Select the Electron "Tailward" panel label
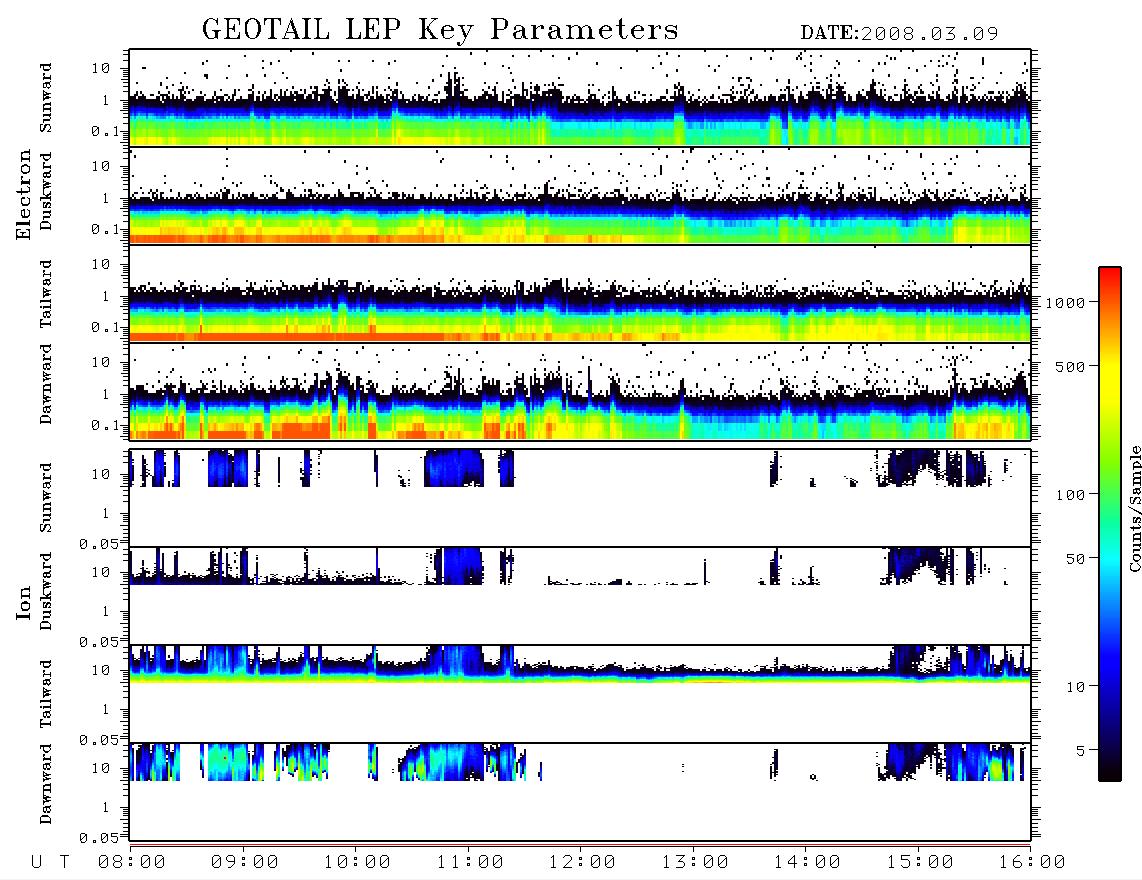 [45, 294]
